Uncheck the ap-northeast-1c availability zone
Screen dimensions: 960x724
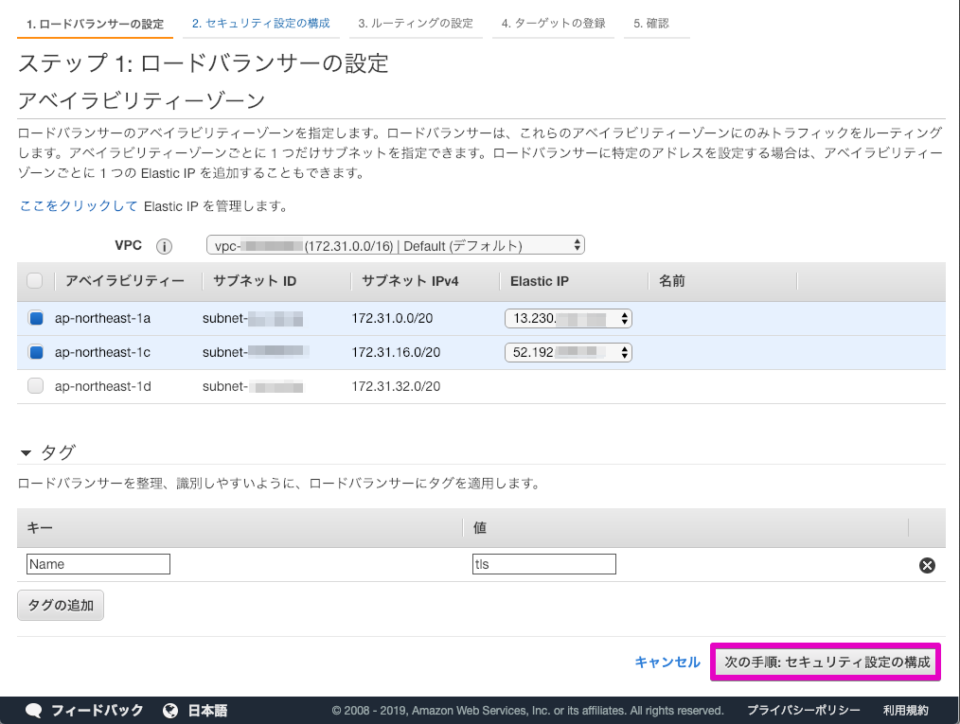35,352
